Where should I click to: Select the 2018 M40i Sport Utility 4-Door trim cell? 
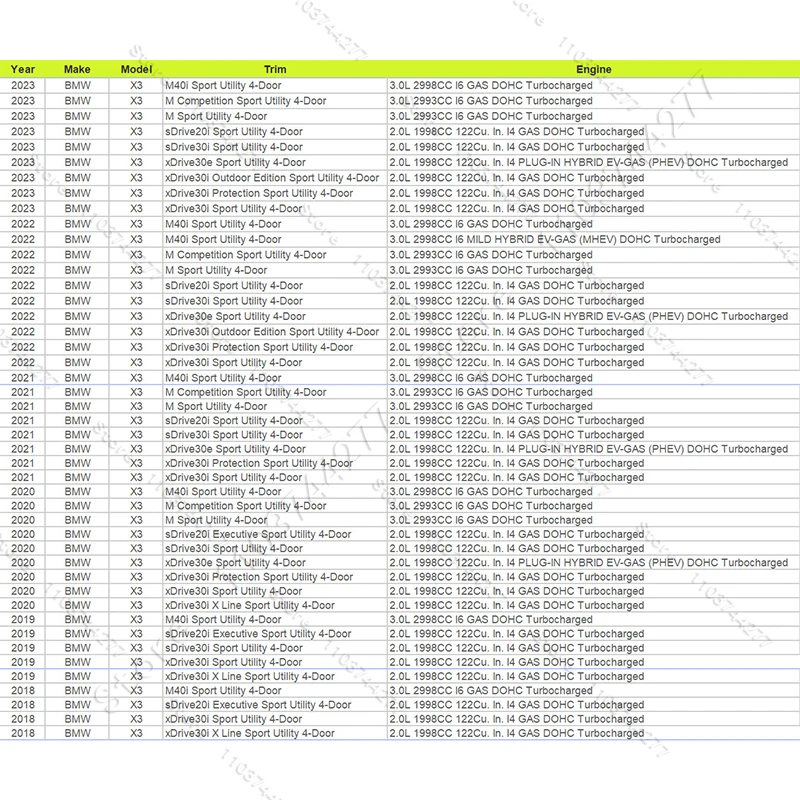pyautogui.click(x=275, y=691)
